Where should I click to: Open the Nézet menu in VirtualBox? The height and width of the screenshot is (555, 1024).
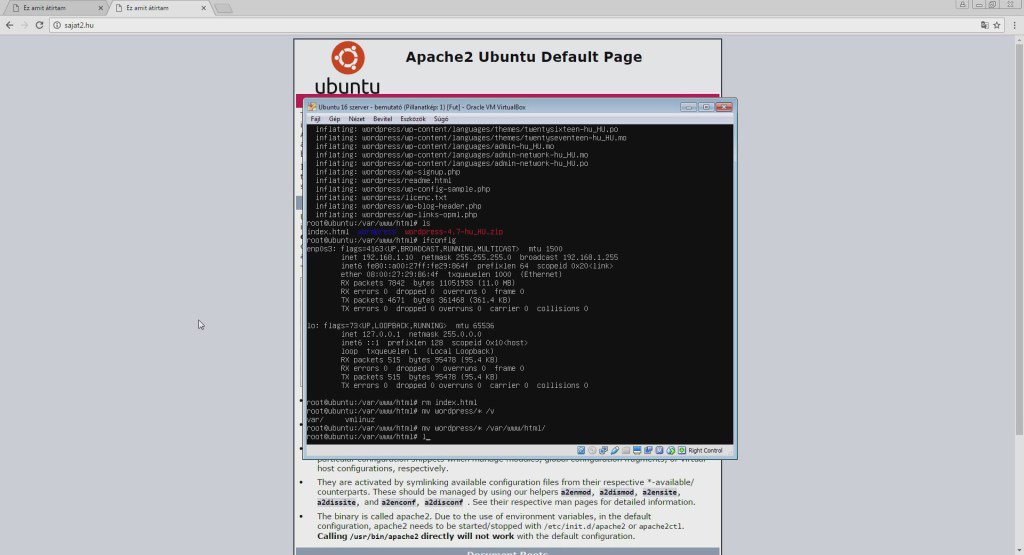pyautogui.click(x=357, y=119)
